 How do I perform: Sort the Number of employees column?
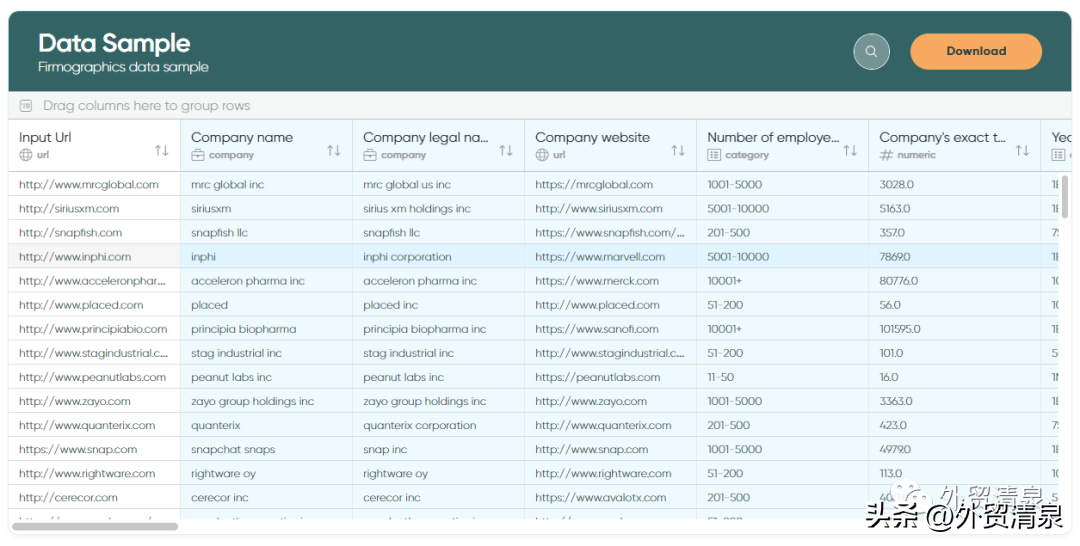851,150
